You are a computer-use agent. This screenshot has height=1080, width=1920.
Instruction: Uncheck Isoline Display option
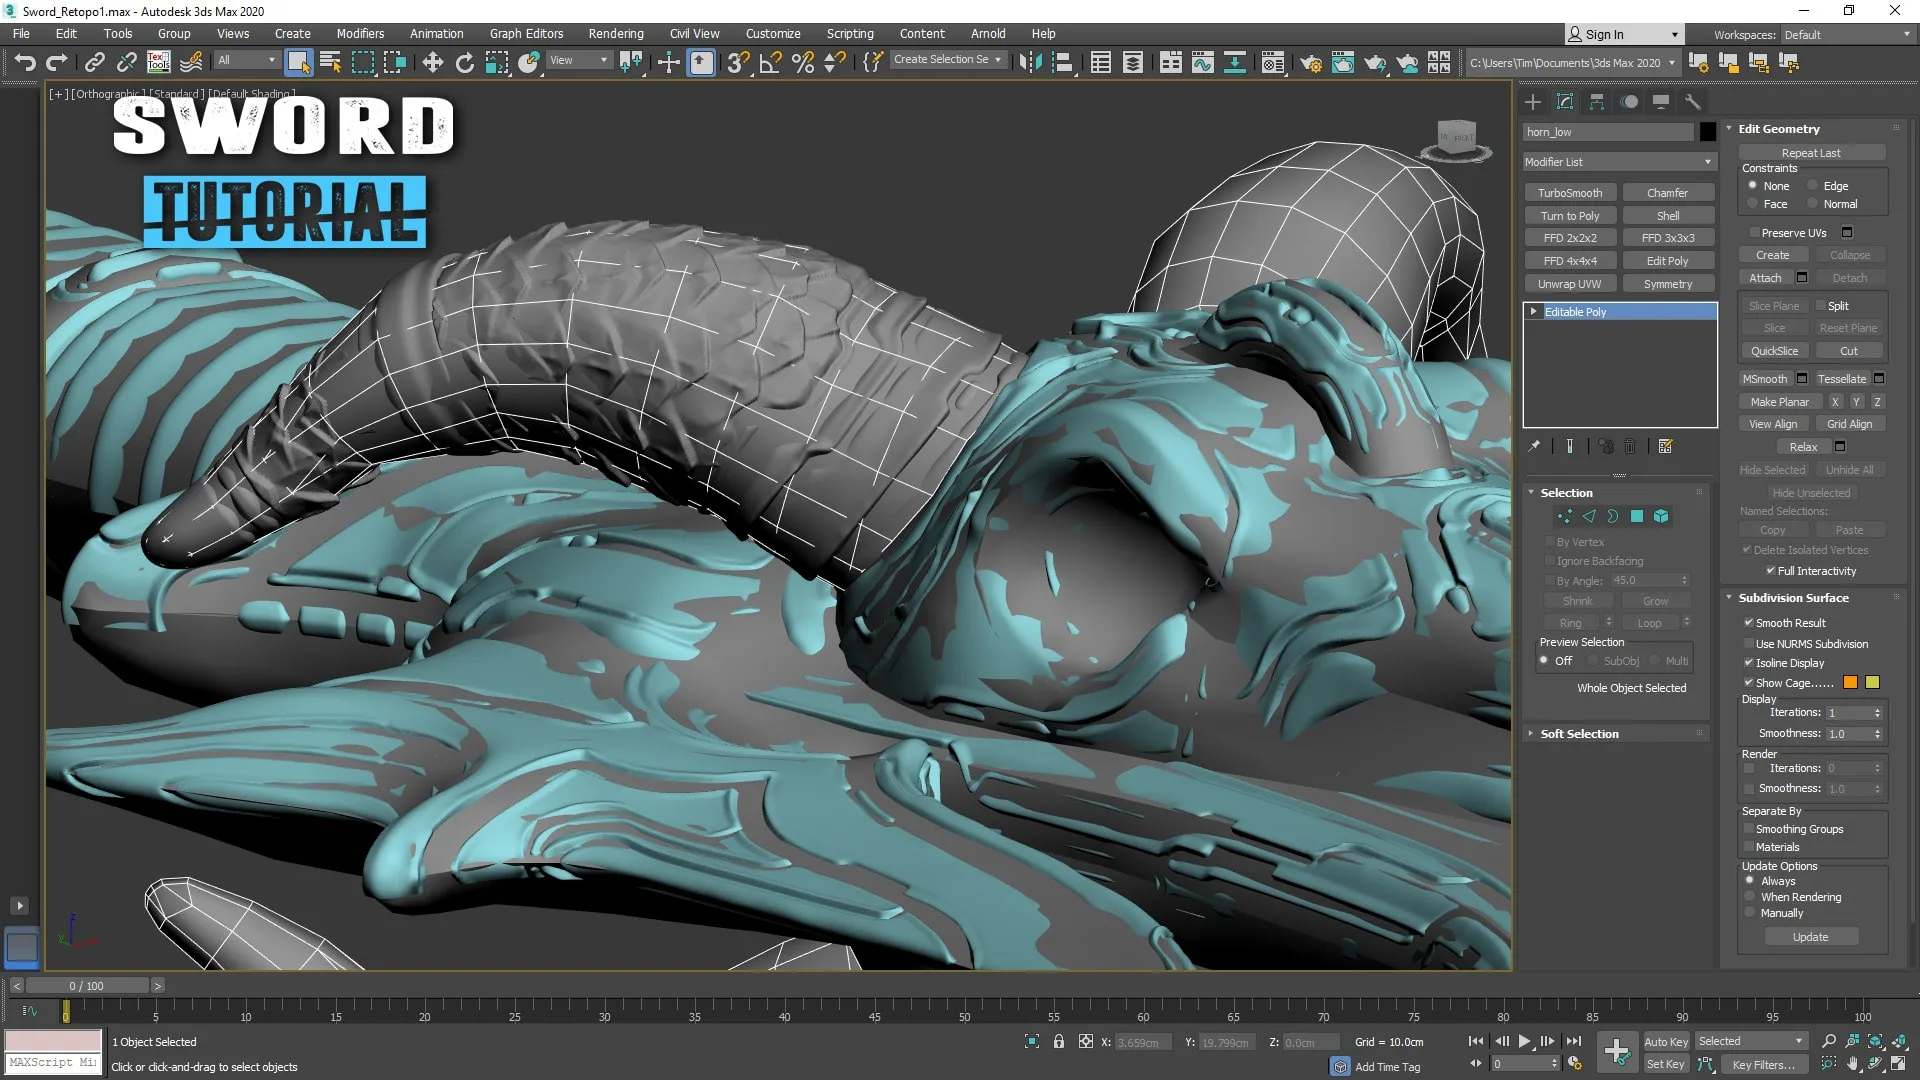1749,663
